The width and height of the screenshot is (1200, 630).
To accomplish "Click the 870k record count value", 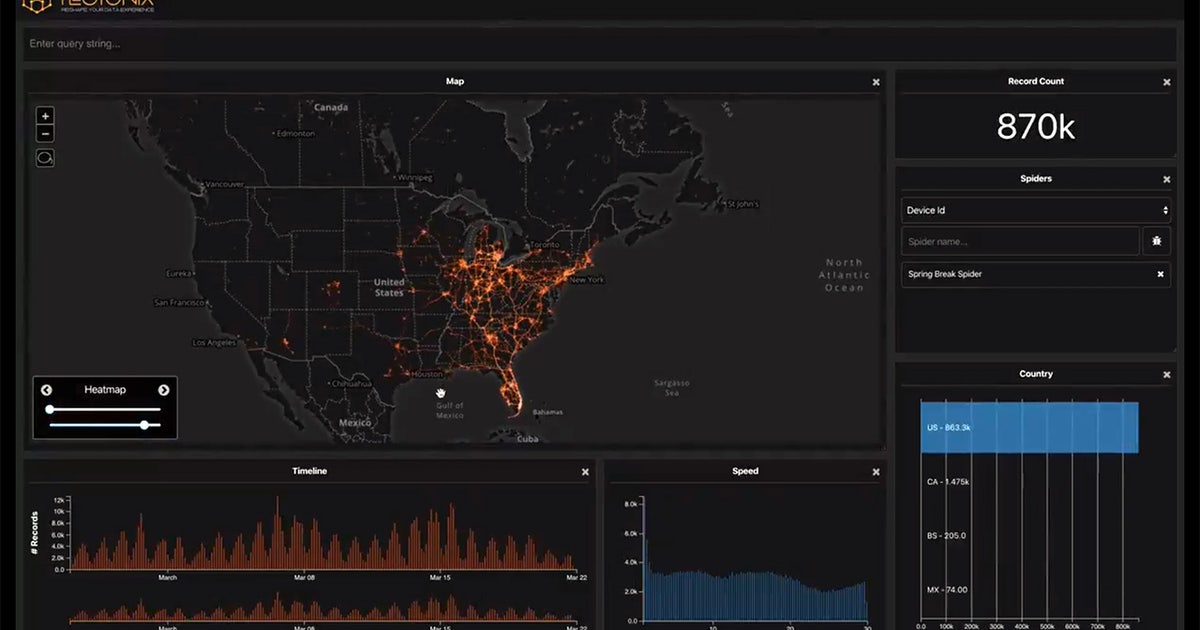I will [x=1036, y=126].
